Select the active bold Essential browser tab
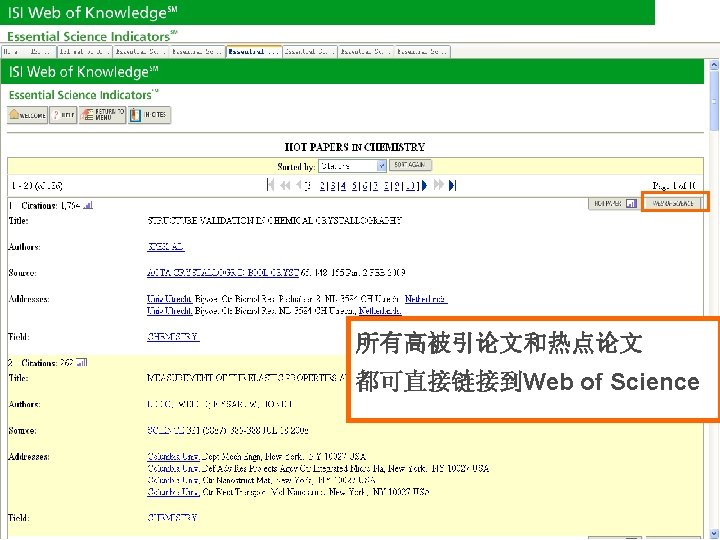720x540 pixels. pyautogui.click(x=254, y=51)
